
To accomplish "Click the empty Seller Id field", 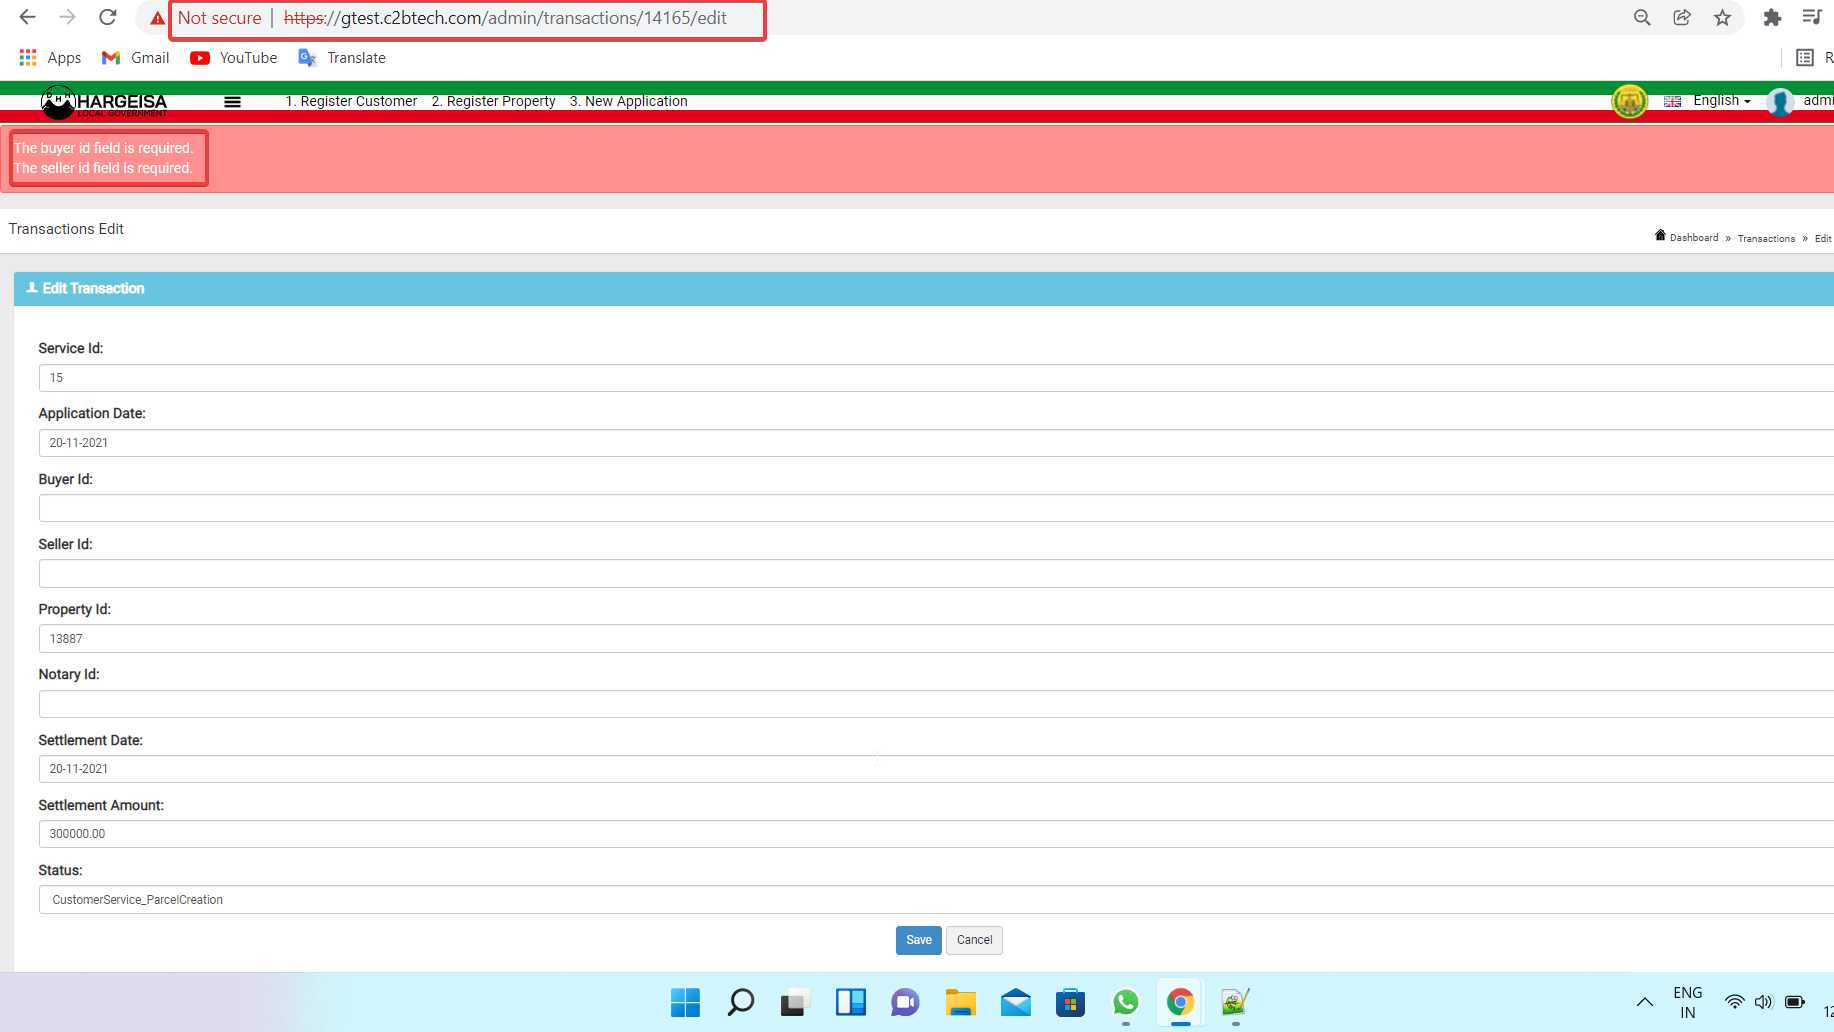I will [936, 573].
